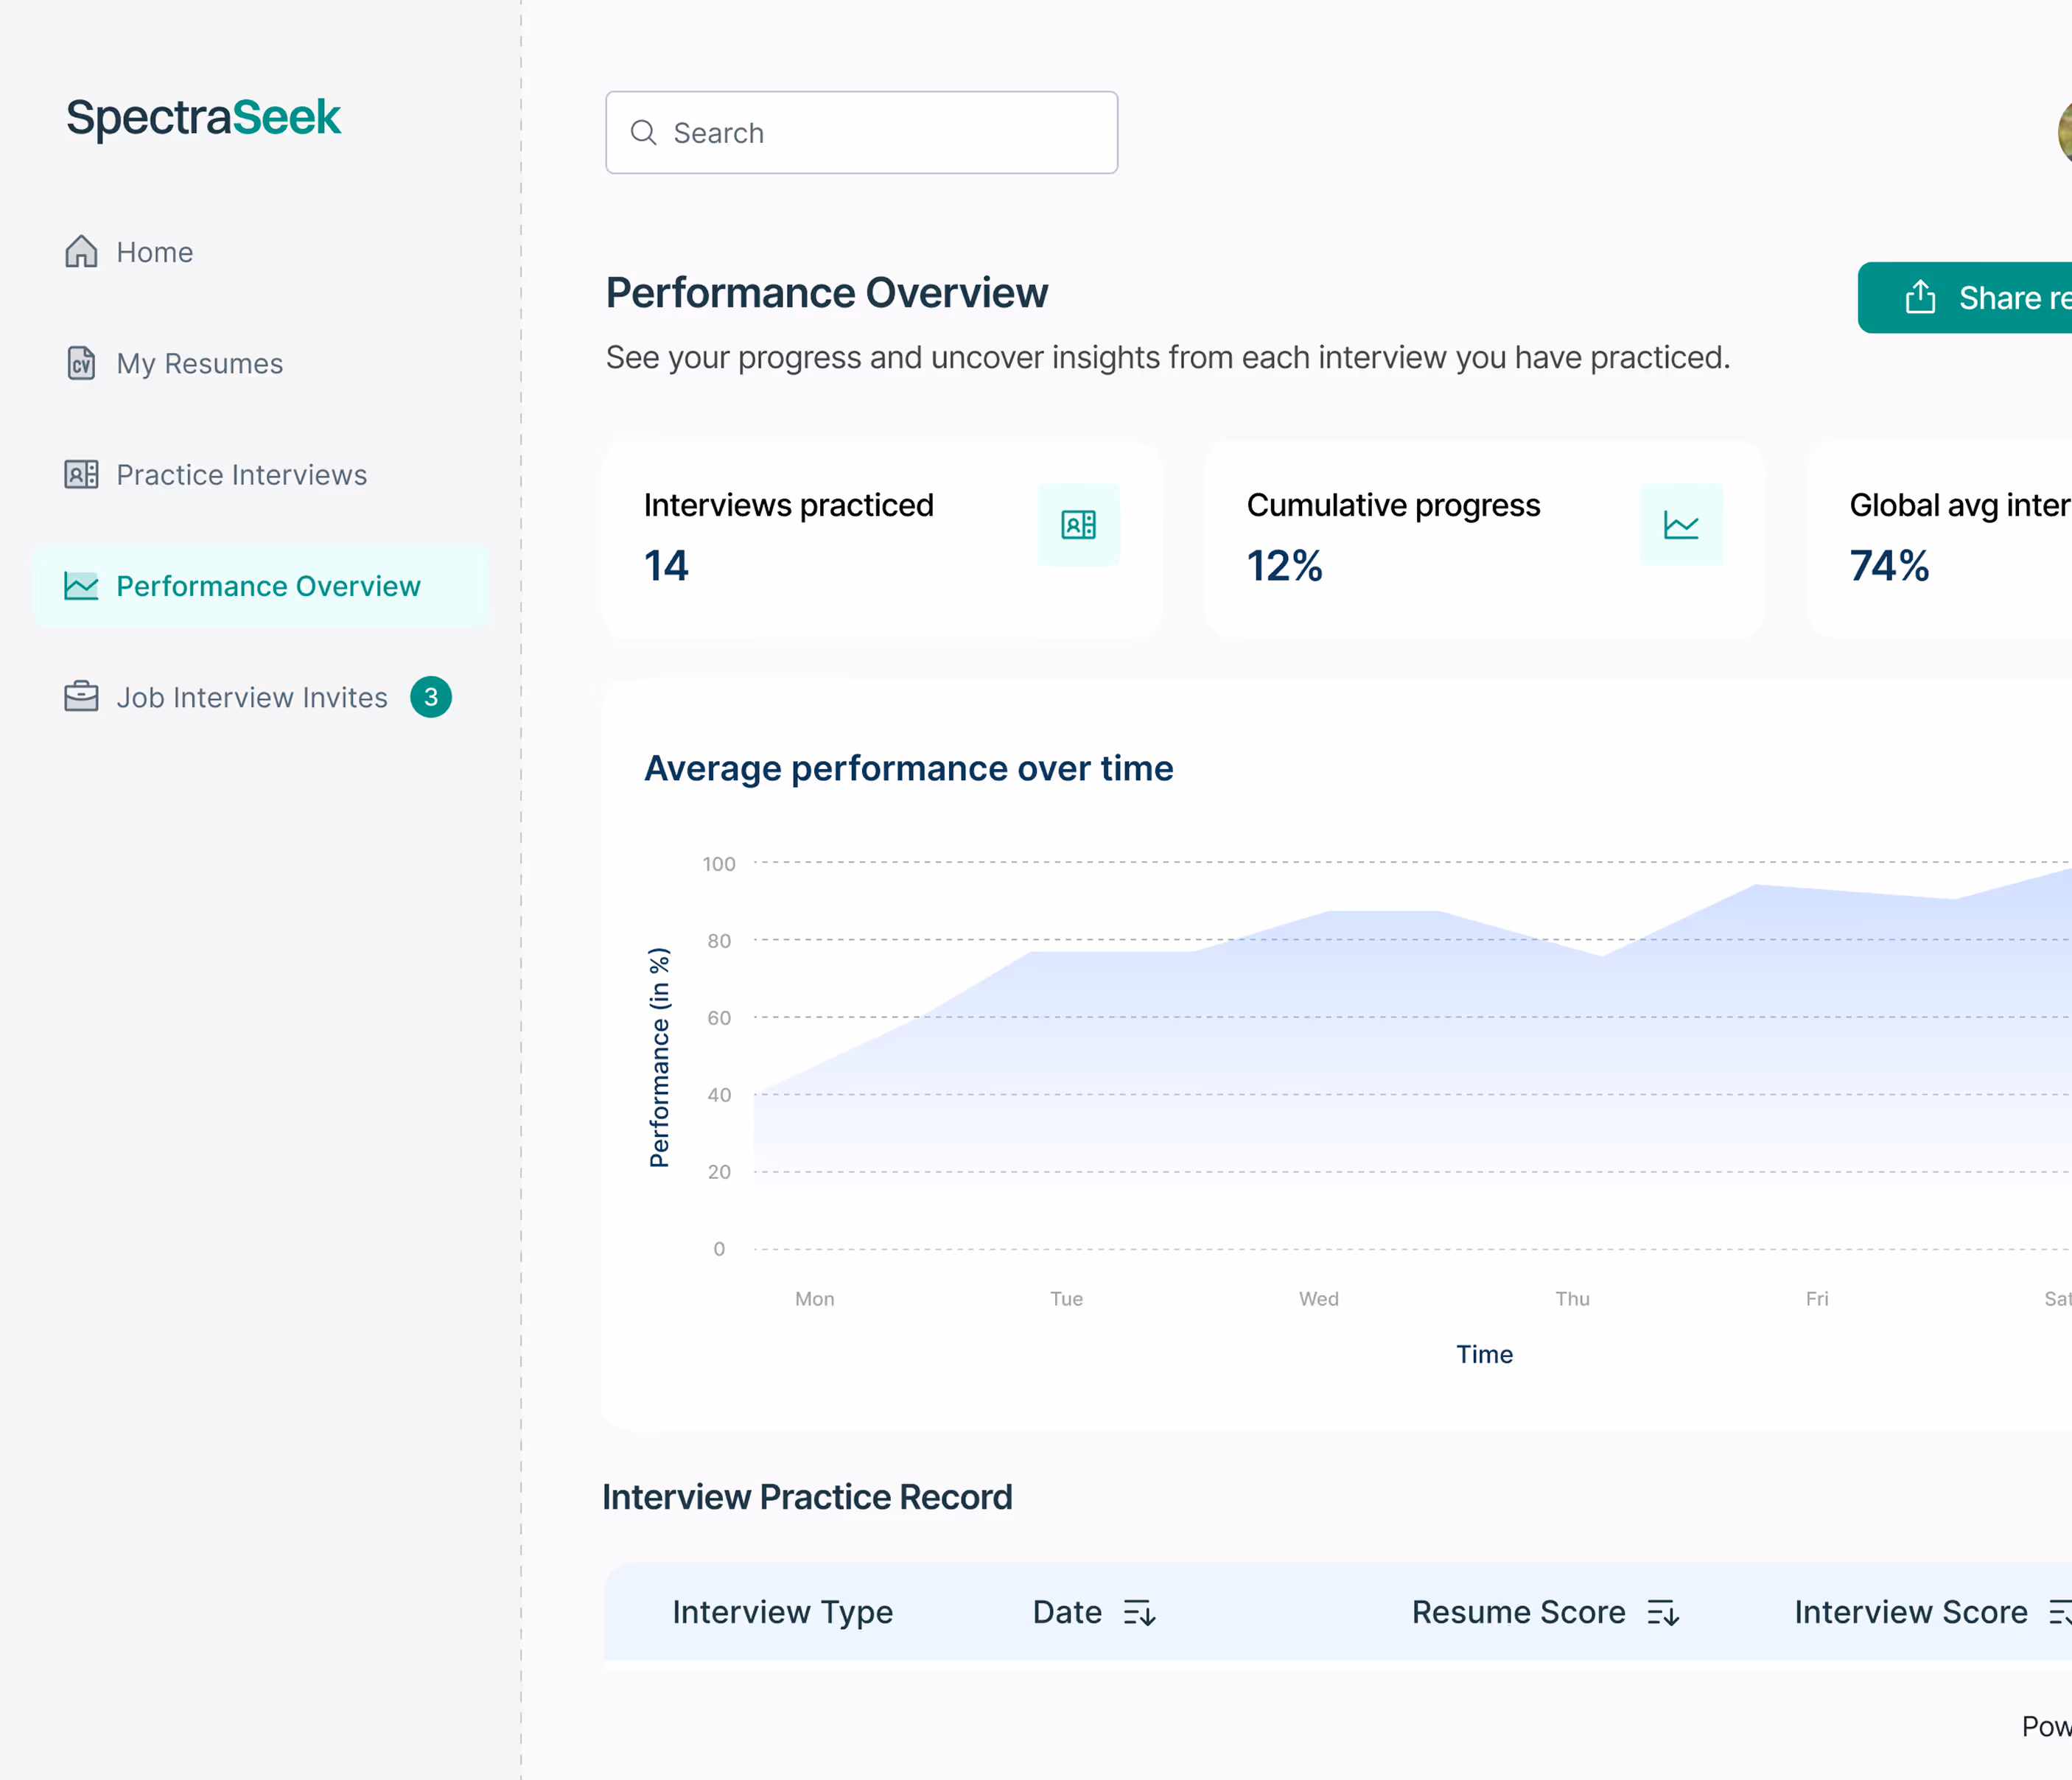Click the share upload arrow icon
The image size is (2072, 1780).
1920,297
